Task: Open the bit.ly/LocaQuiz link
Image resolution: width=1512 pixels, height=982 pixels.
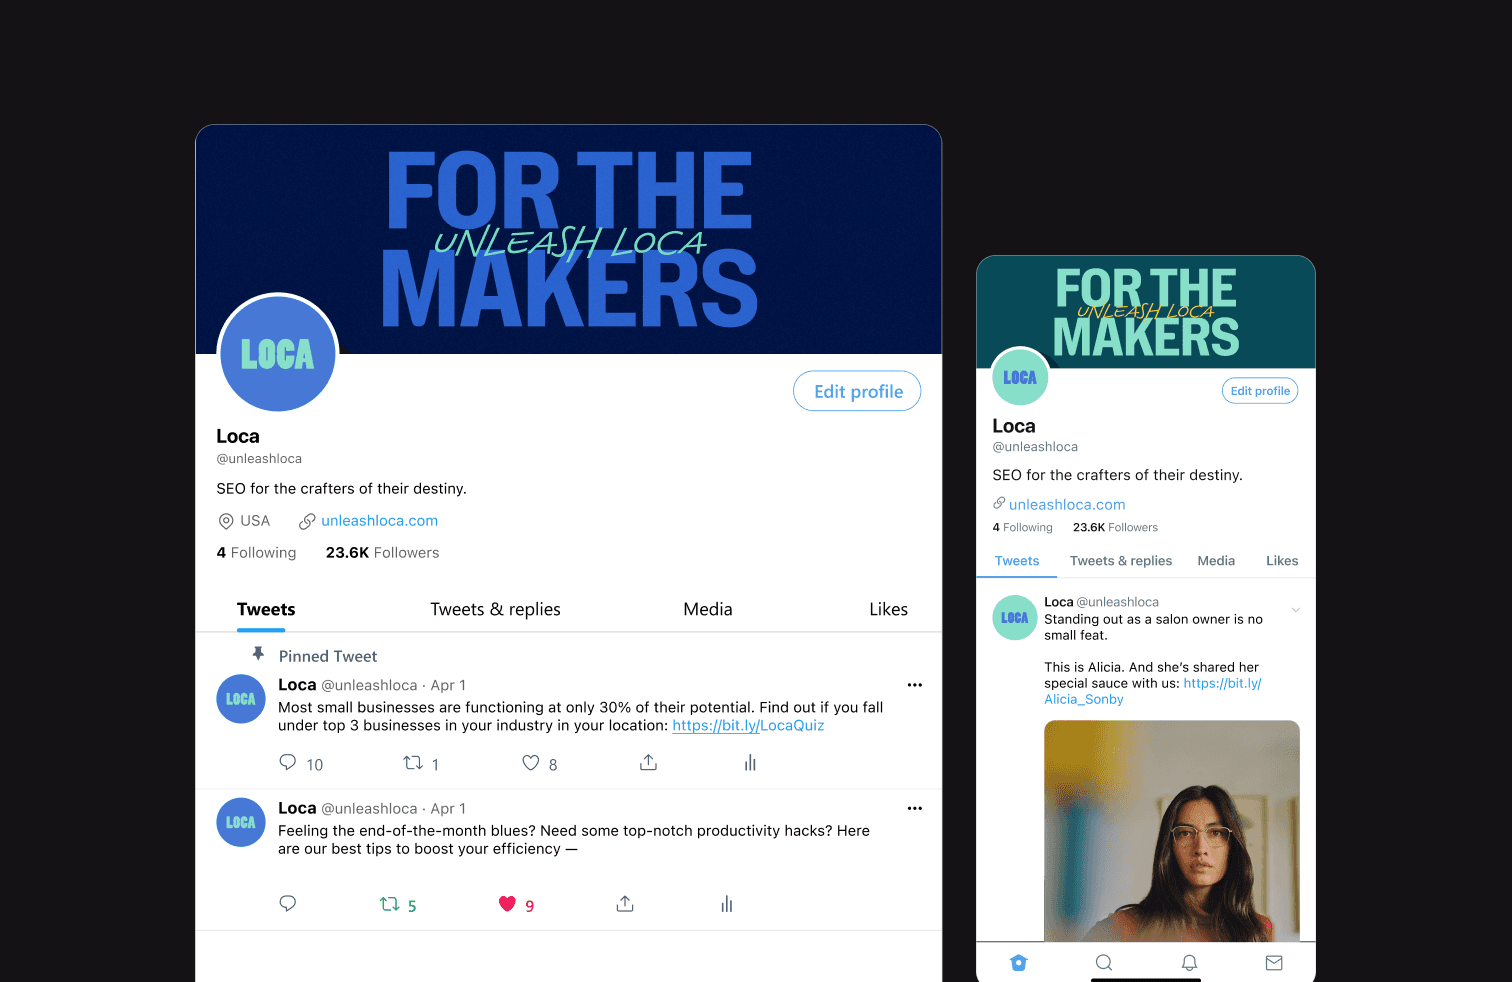Action: point(748,726)
